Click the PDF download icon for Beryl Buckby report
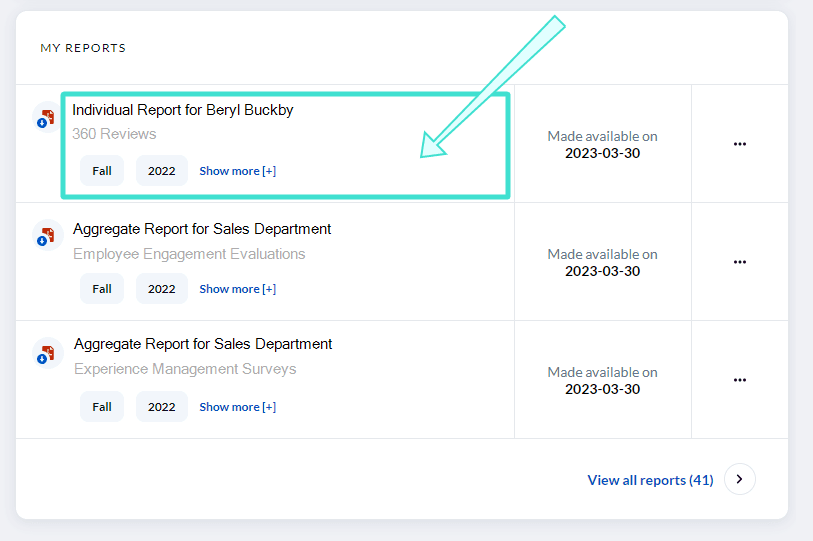 (47, 117)
